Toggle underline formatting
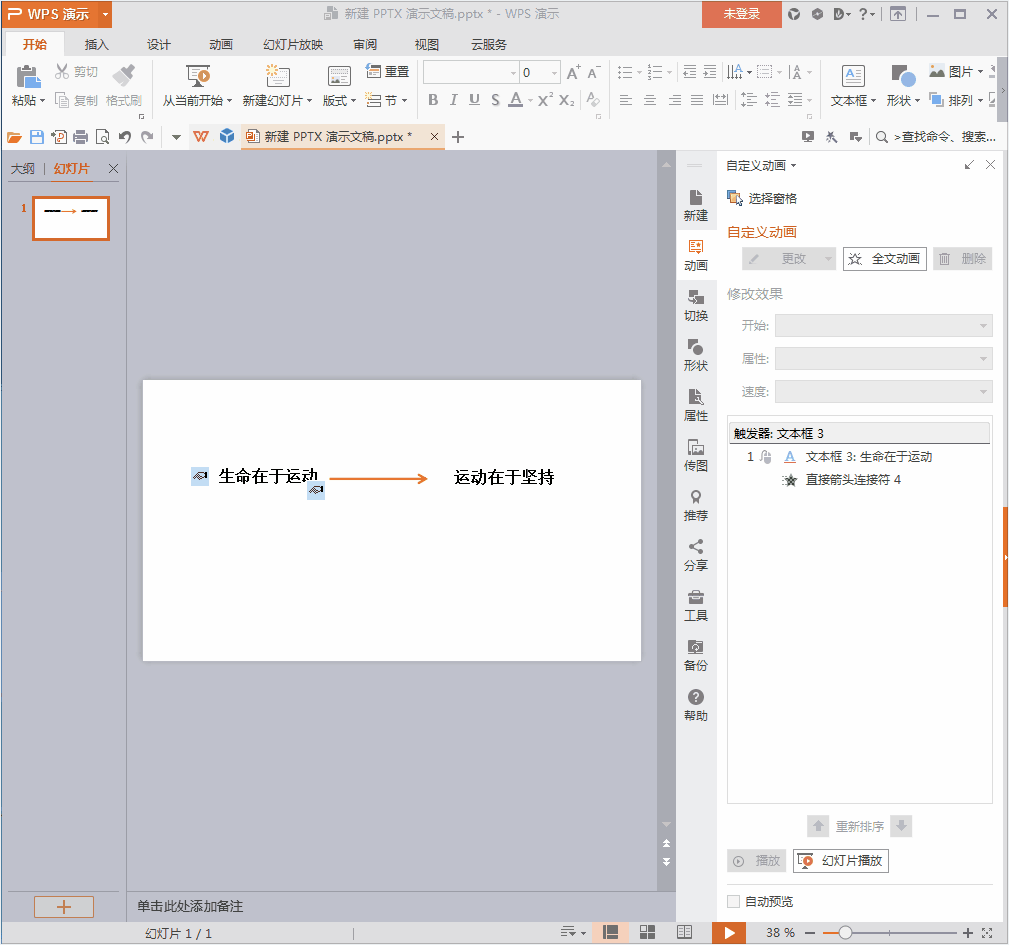The image size is (1009, 945). [474, 100]
